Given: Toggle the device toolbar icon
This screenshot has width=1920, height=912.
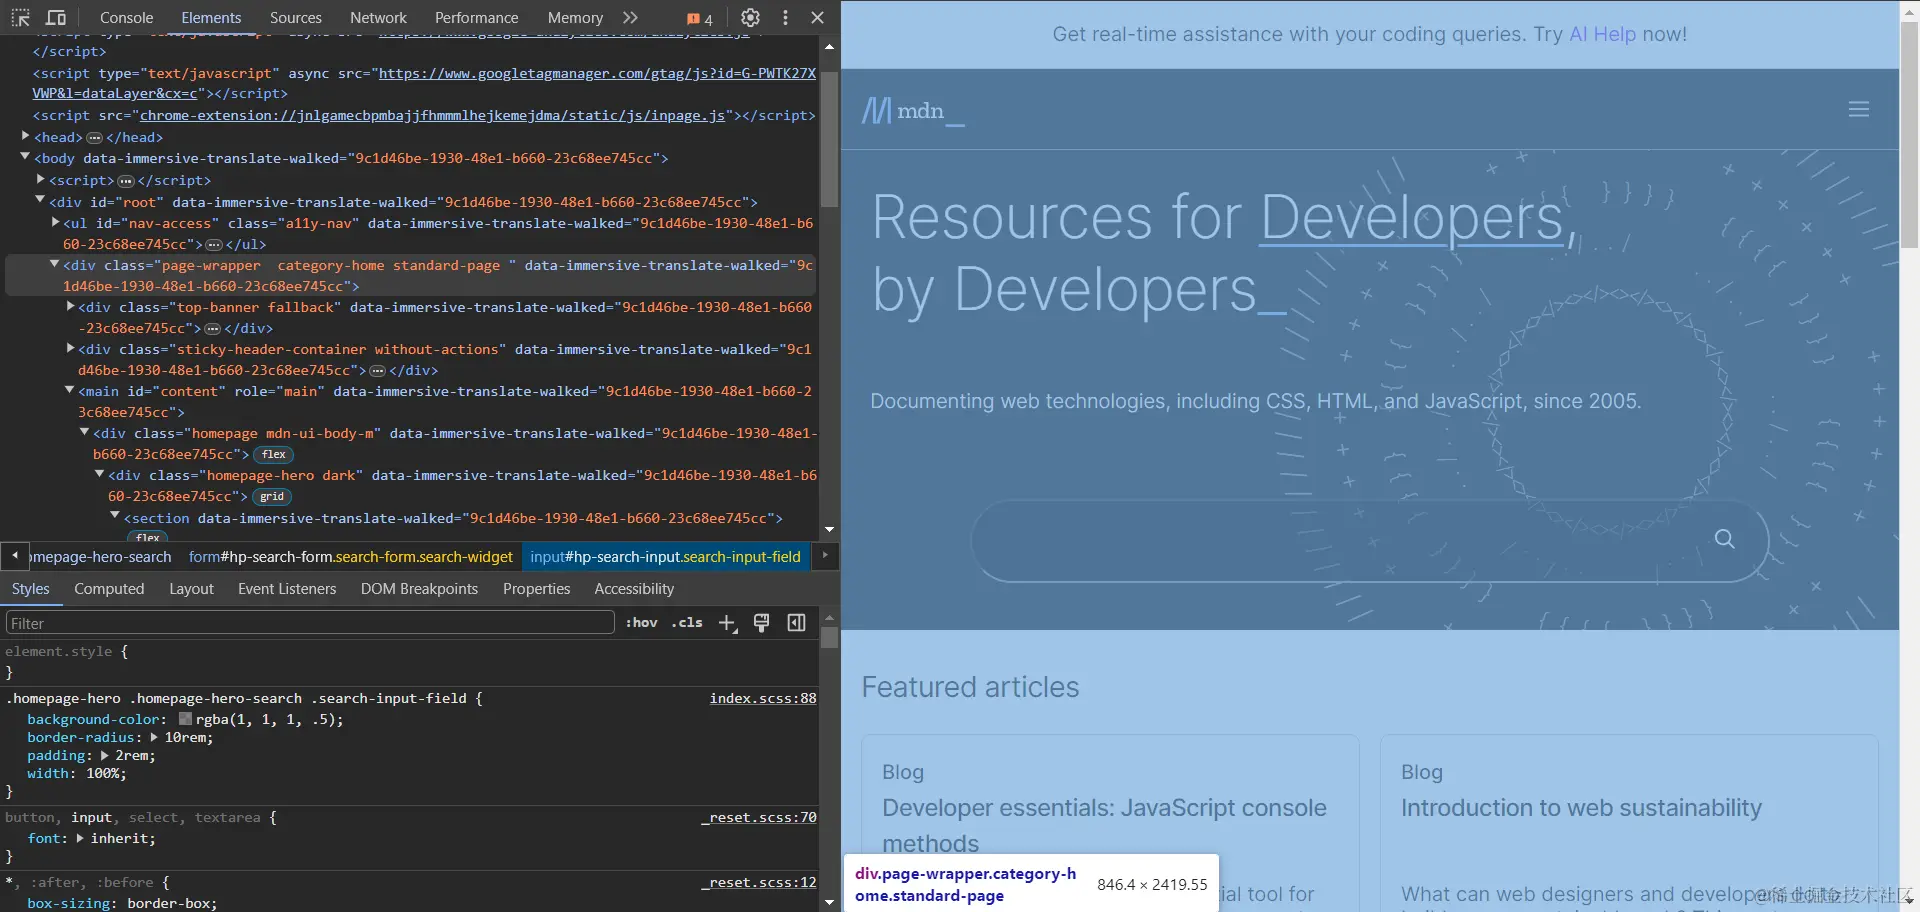Looking at the screenshot, I should tap(56, 18).
